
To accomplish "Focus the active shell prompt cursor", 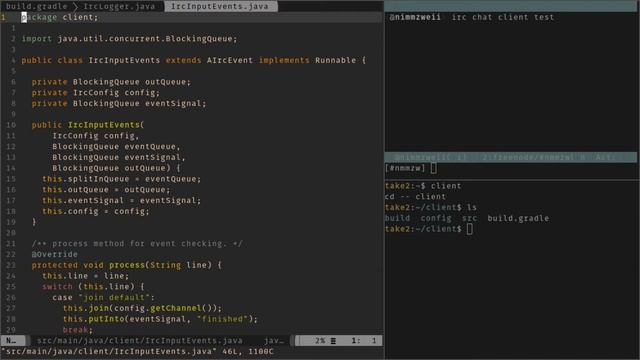I will (469, 229).
